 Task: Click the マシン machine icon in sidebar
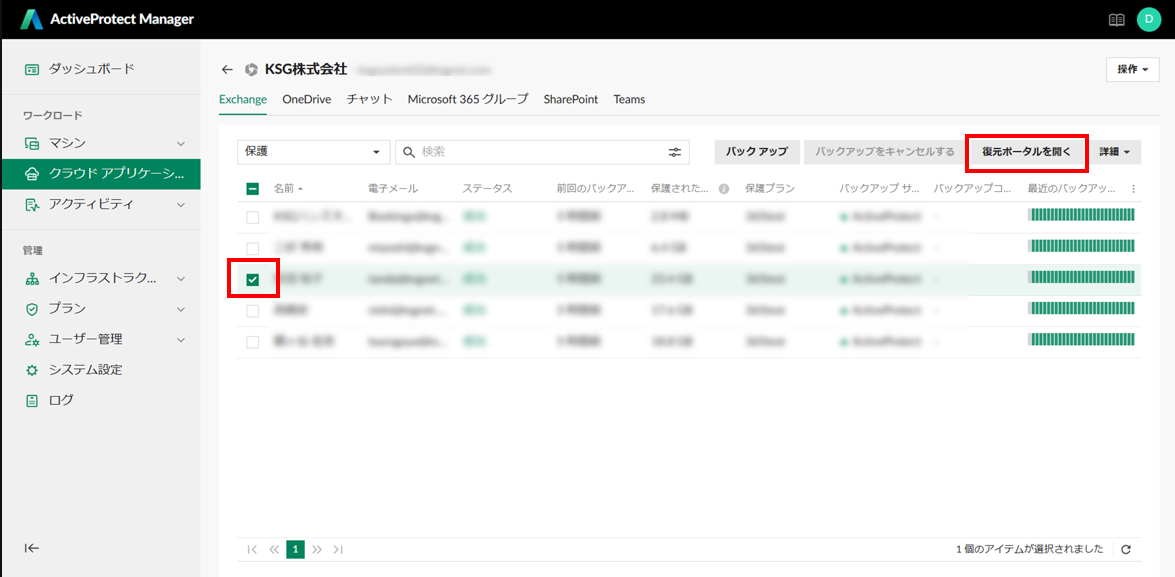[x=31, y=143]
